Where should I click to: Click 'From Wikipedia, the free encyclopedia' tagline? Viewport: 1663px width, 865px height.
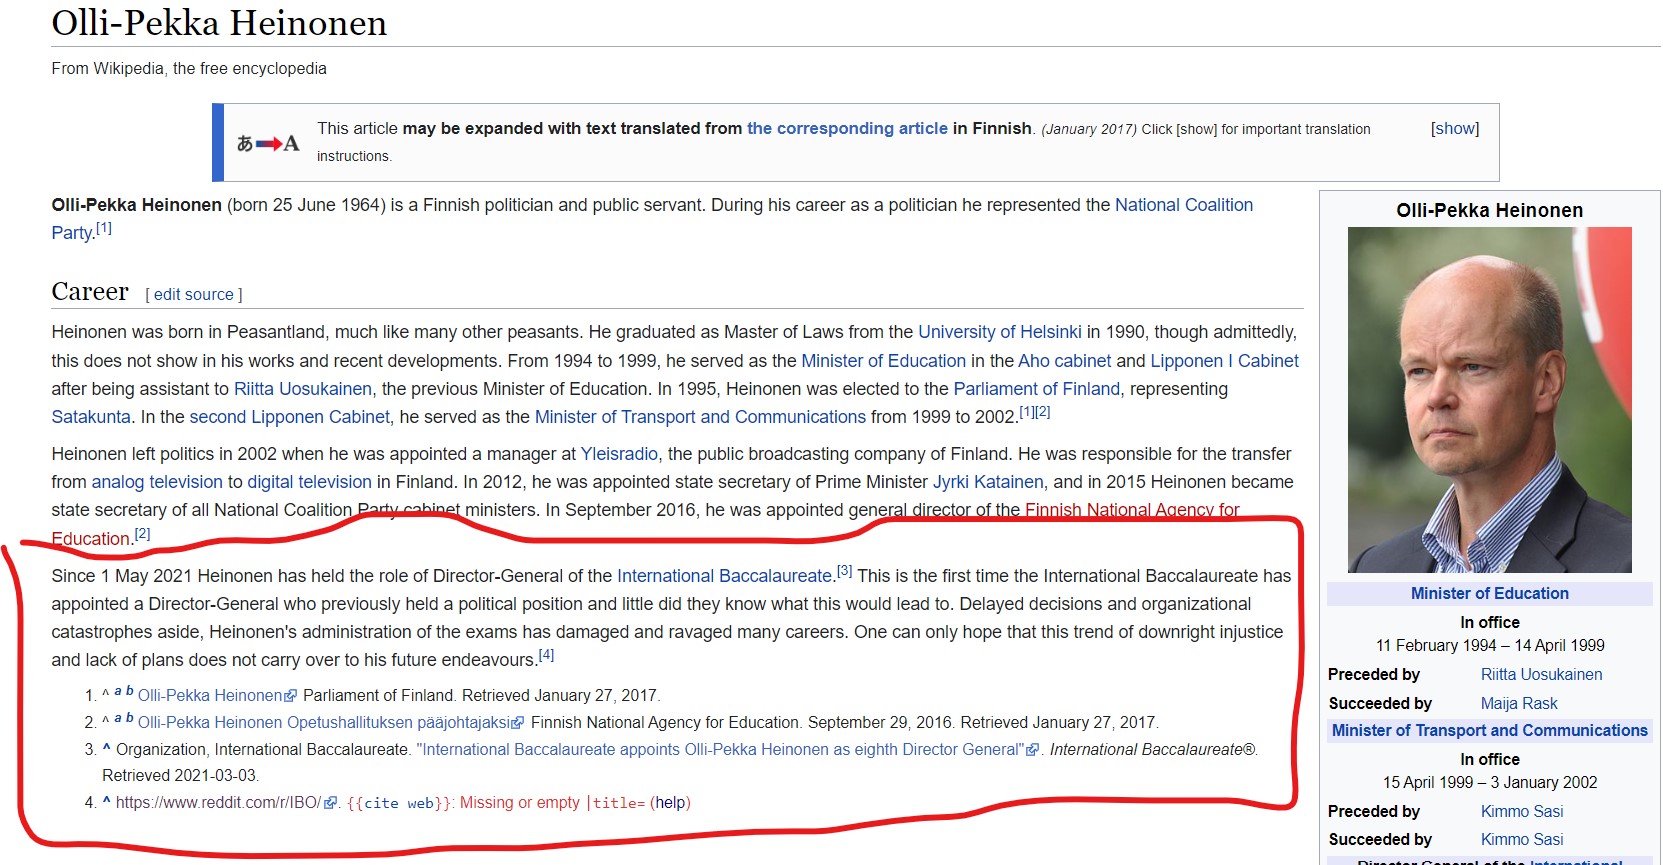[189, 68]
